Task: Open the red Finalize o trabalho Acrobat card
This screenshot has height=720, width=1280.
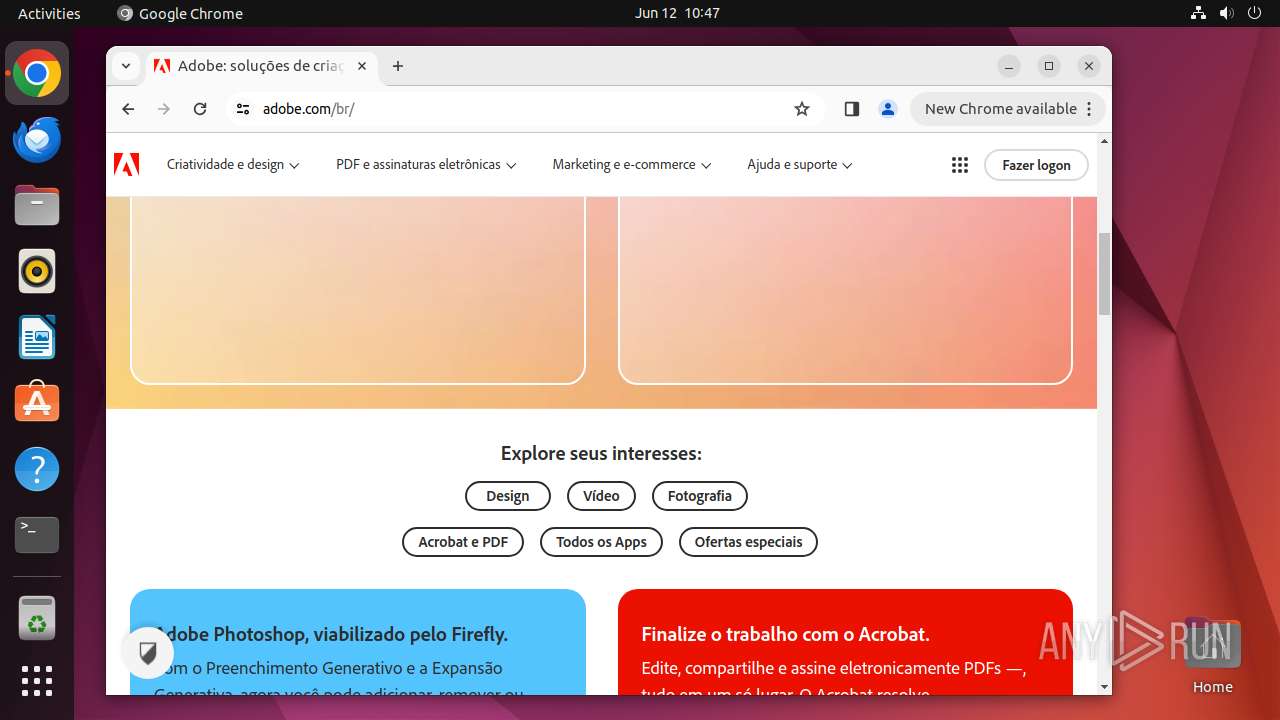Action: pos(845,642)
